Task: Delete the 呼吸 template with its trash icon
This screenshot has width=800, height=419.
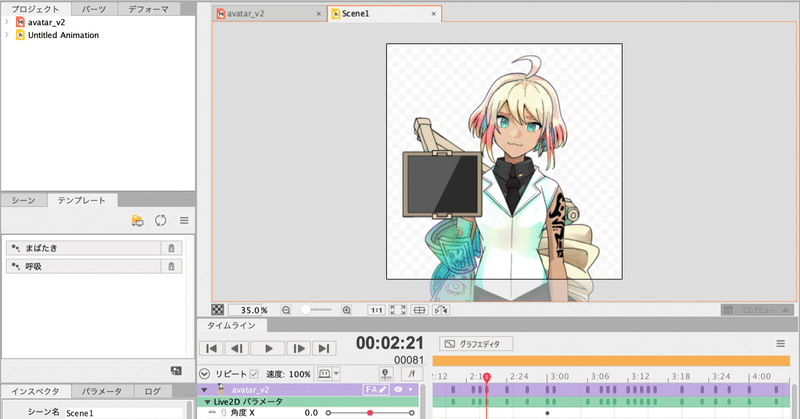Action: 171,266
